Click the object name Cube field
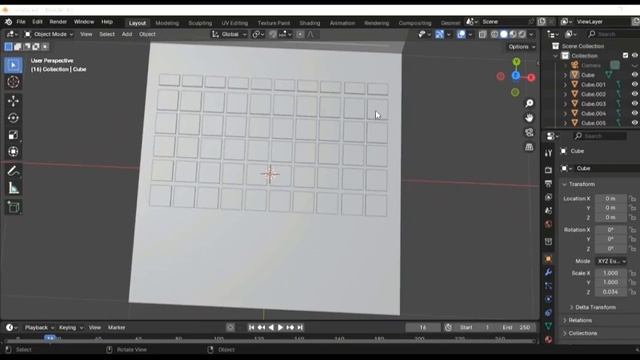 [x=607, y=169]
